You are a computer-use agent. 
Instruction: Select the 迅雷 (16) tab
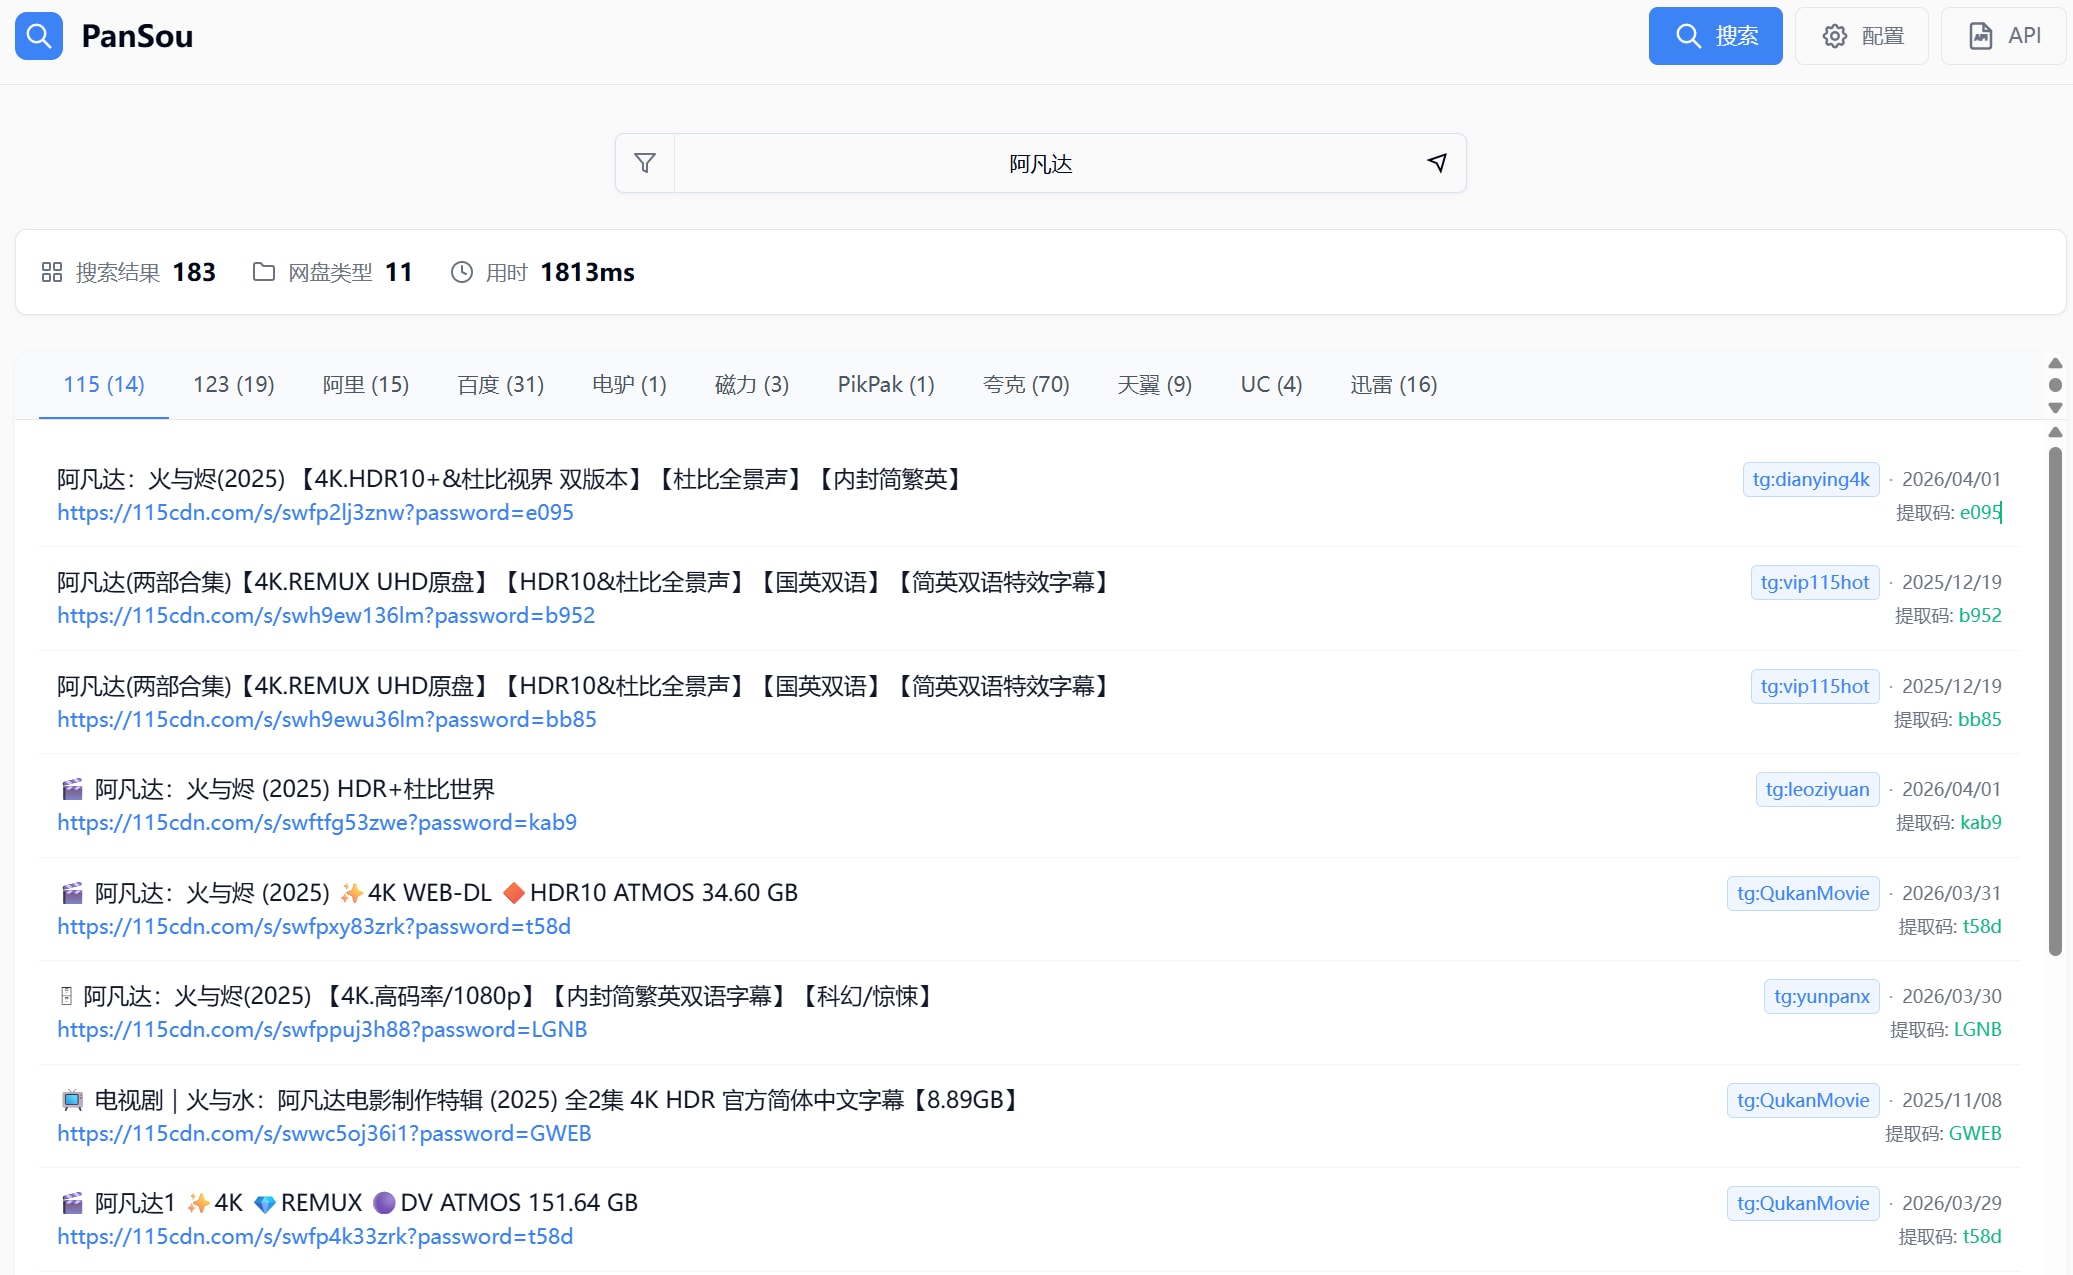point(1393,385)
